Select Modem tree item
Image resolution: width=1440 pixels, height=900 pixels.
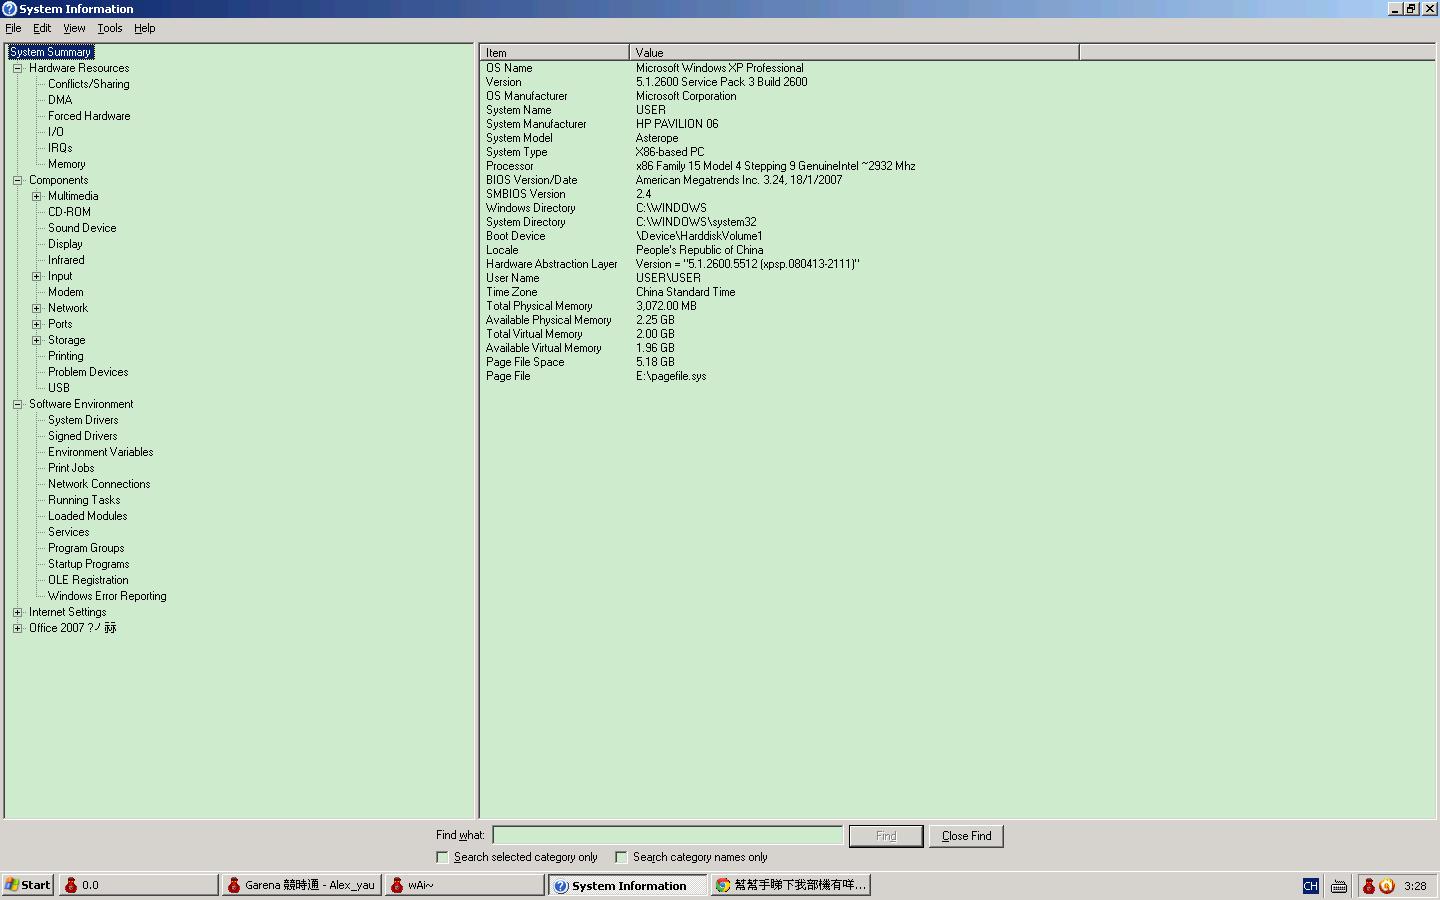pyautogui.click(x=66, y=292)
